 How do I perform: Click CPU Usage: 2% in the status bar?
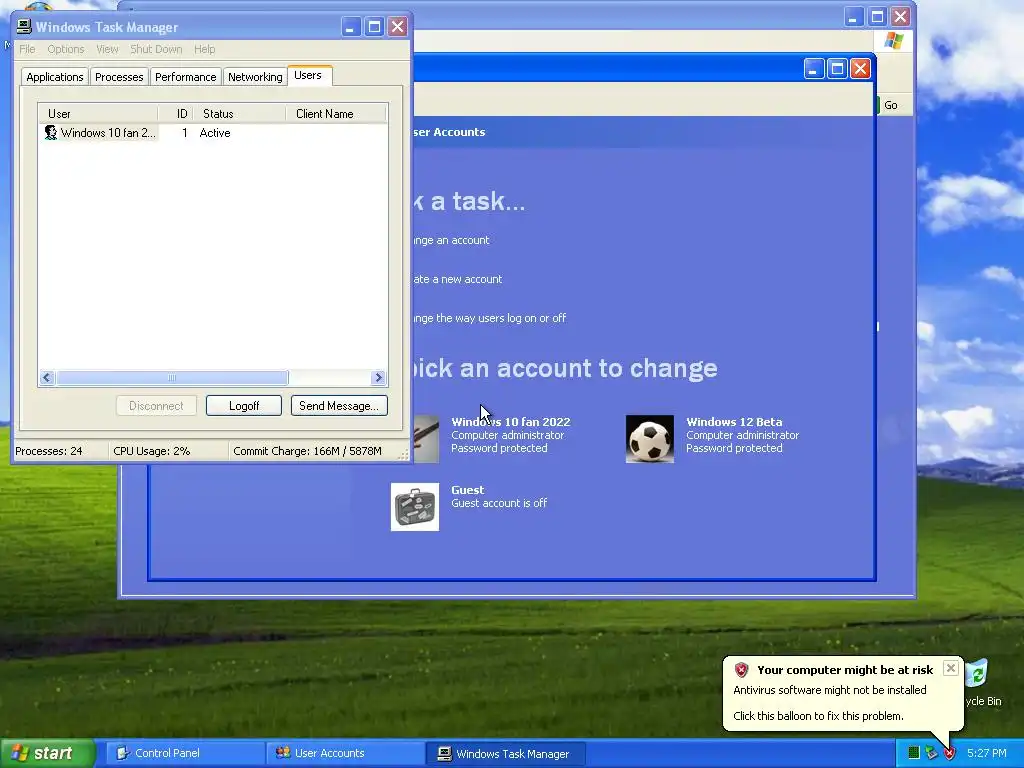pos(152,451)
